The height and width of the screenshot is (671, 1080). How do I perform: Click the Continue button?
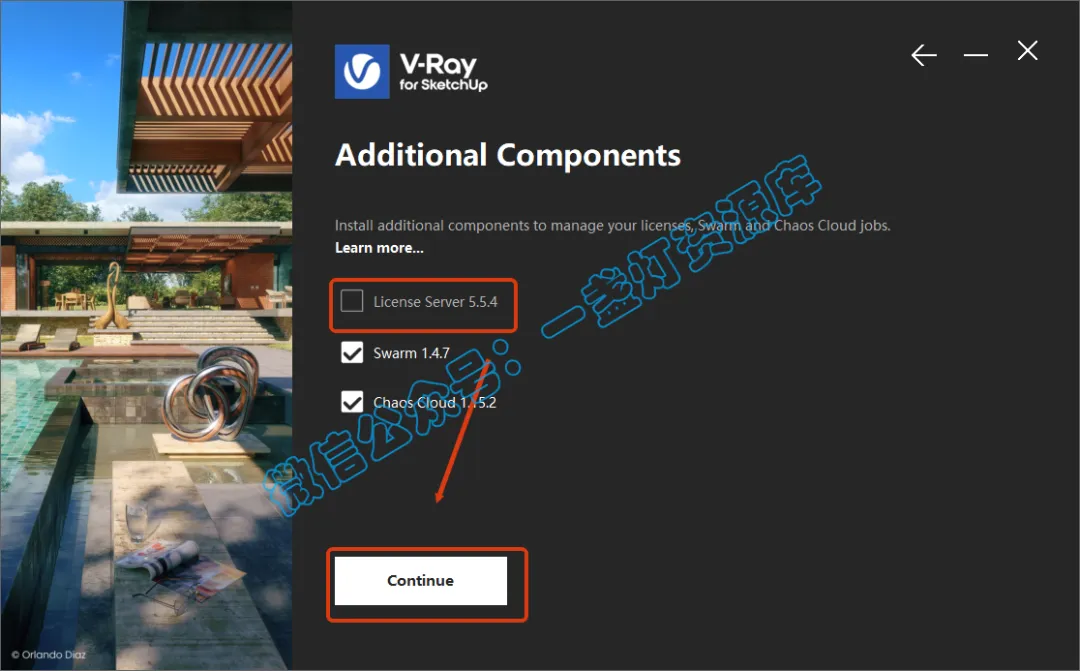420,581
